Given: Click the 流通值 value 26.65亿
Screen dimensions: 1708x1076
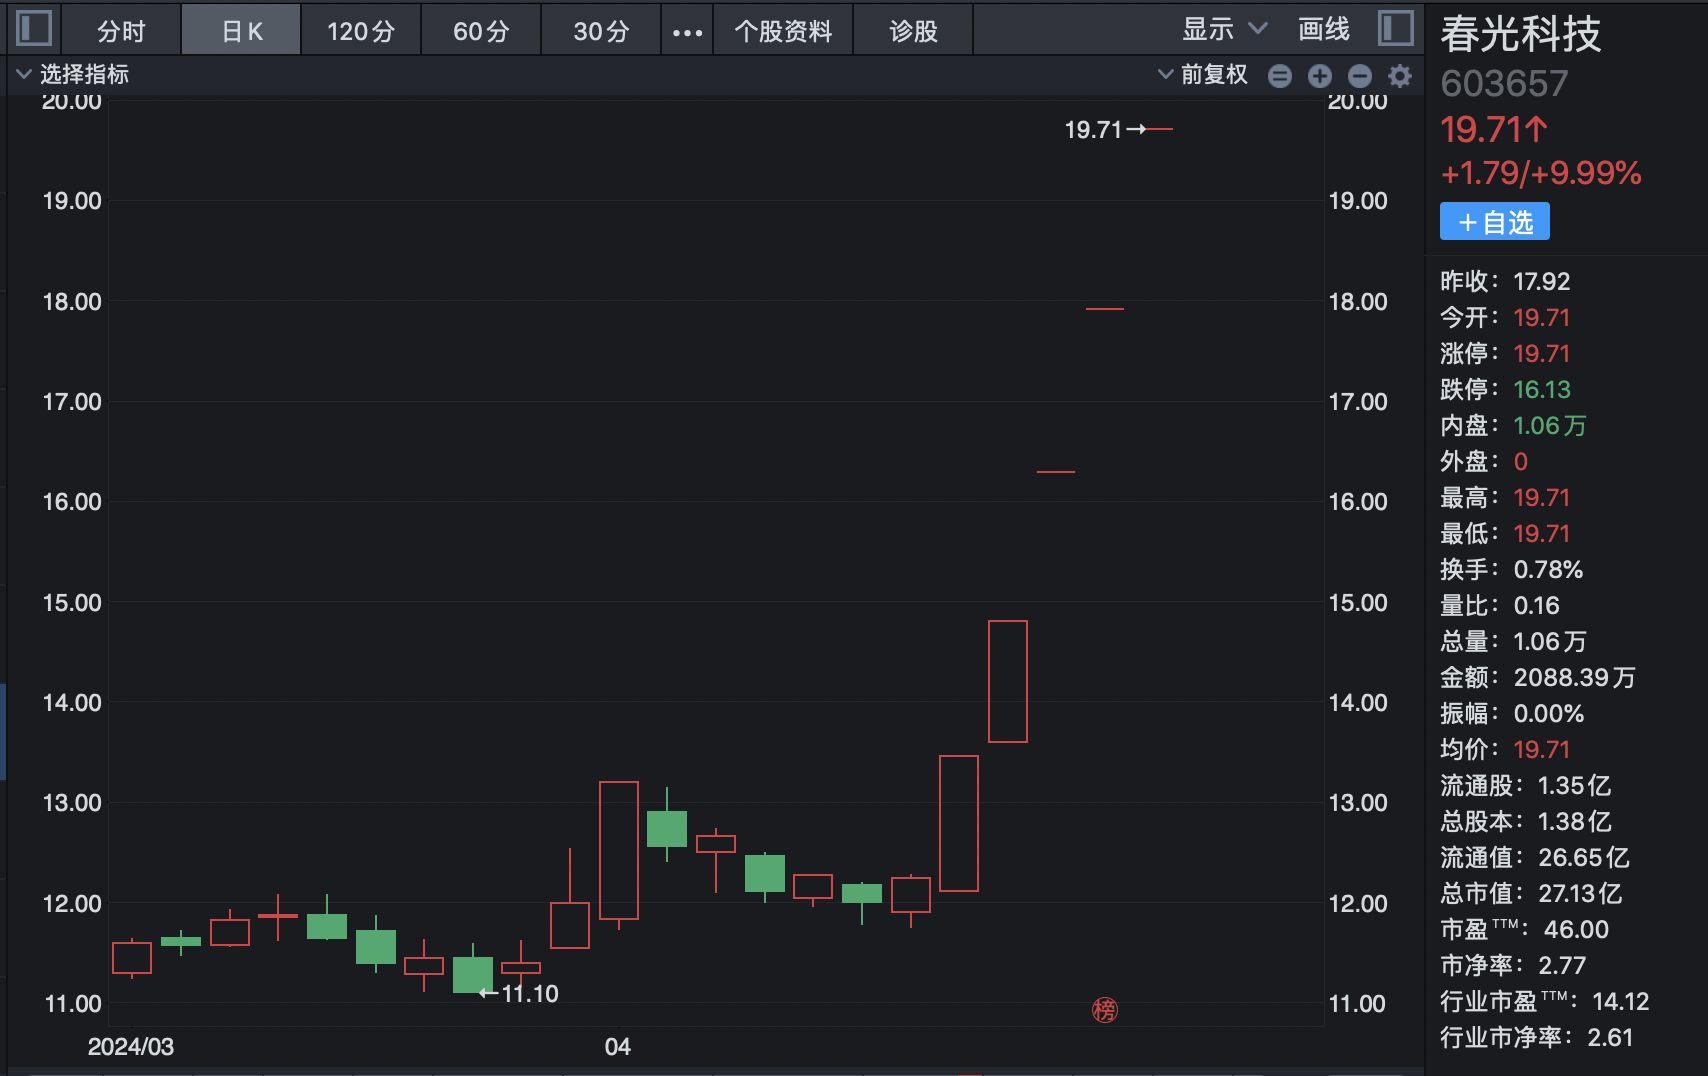Looking at the screenshot, I should 1584,858.
